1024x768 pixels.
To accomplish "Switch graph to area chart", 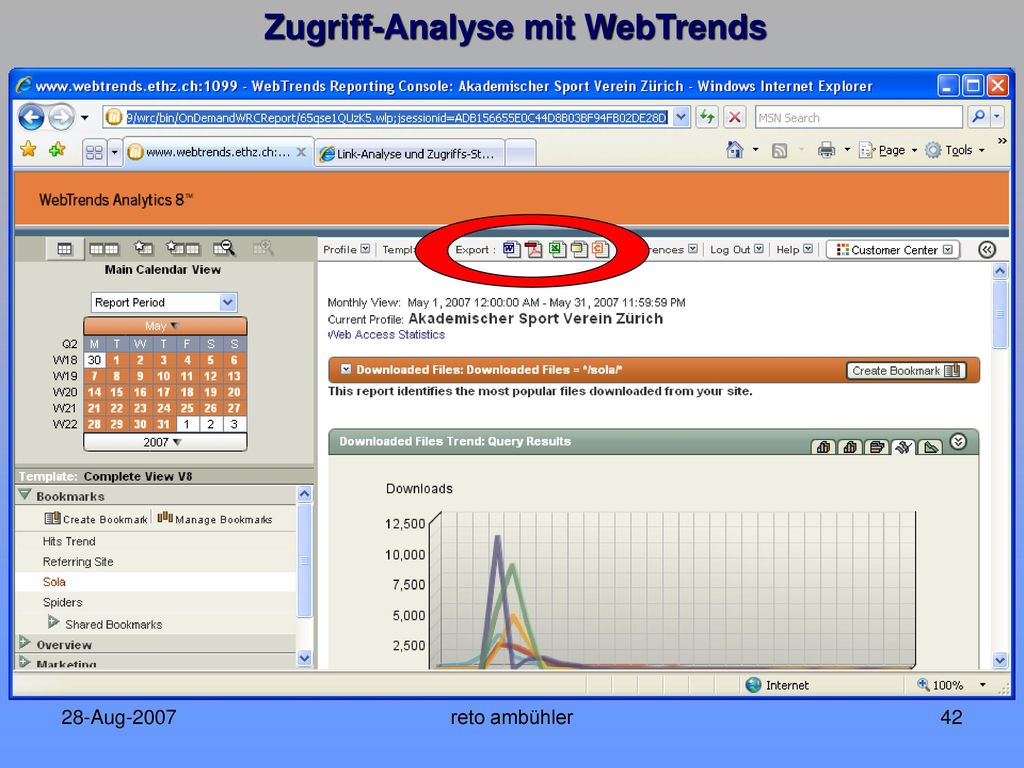I will click(930, 447).
